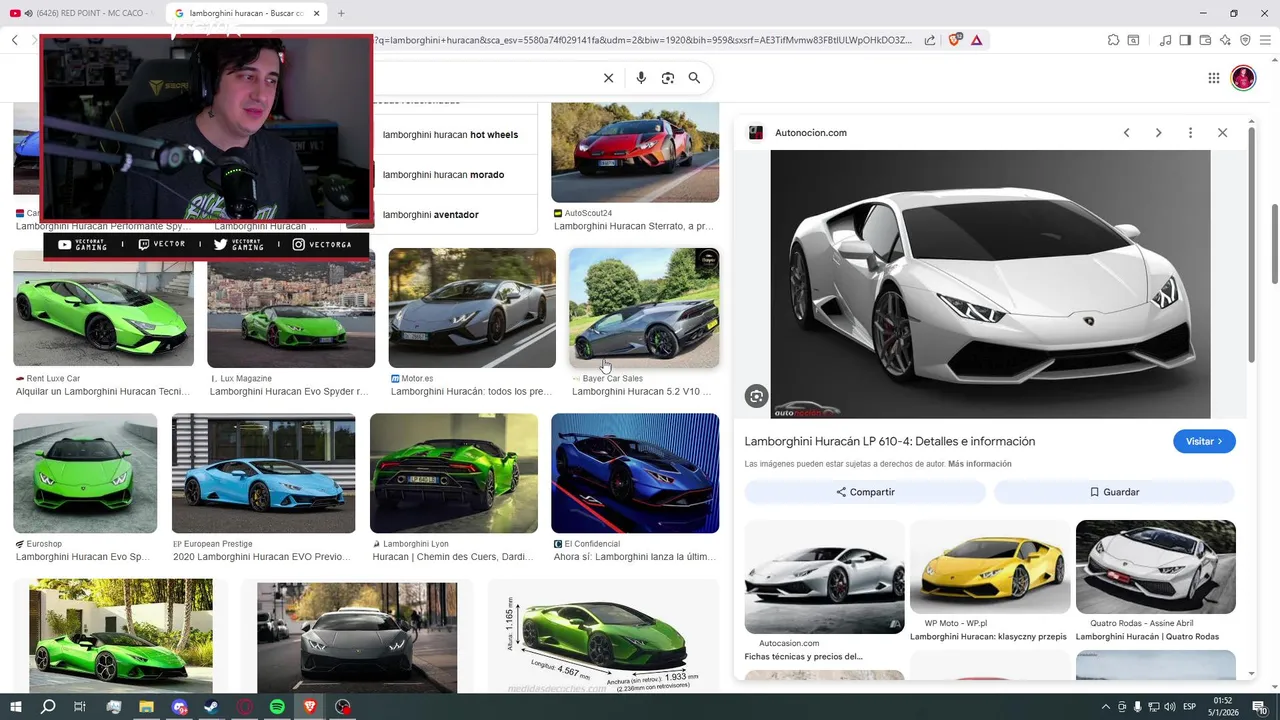
Task: Open the media control music icon
Action: [1165, 40]
